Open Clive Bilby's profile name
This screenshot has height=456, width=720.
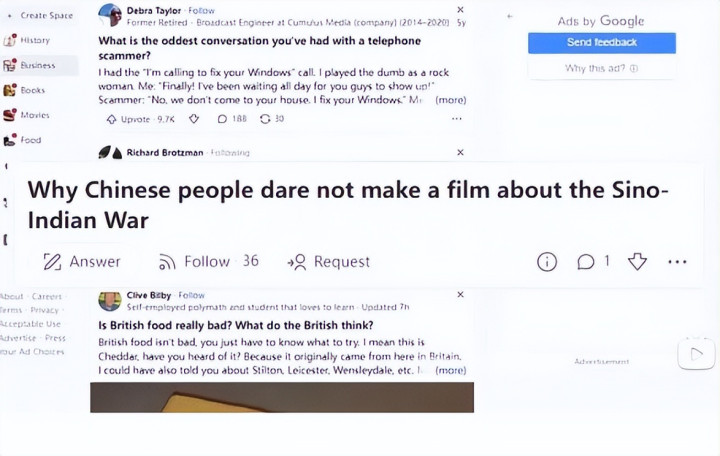pos(149,295)
